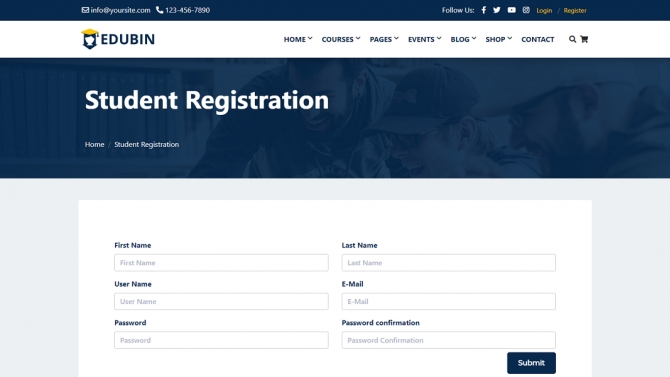
Task: Open the shopping cart icon
Action: (x=584, y=39)
